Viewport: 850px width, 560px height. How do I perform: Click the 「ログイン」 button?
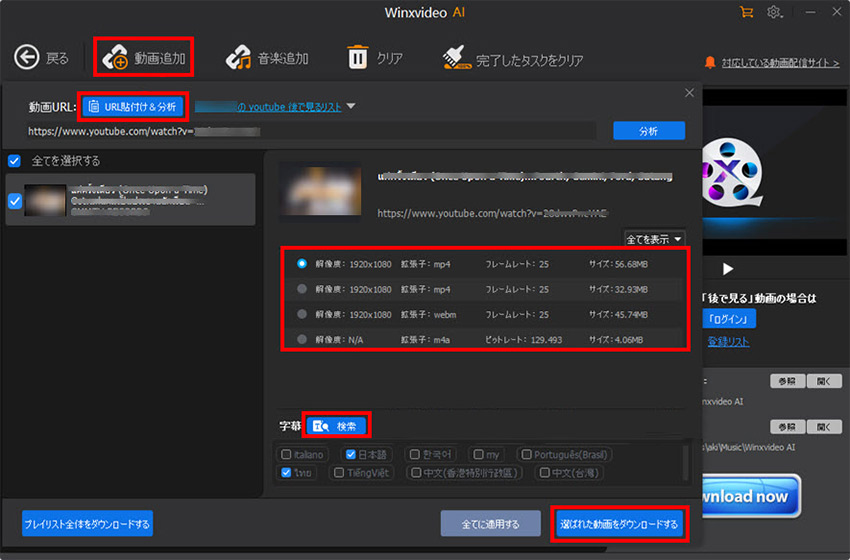[729, 319]
